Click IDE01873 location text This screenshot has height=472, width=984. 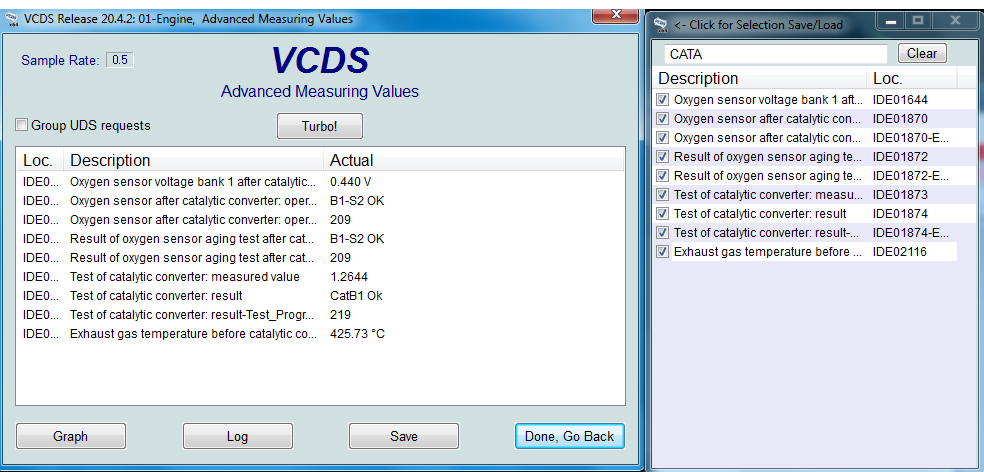click(900, 195)
